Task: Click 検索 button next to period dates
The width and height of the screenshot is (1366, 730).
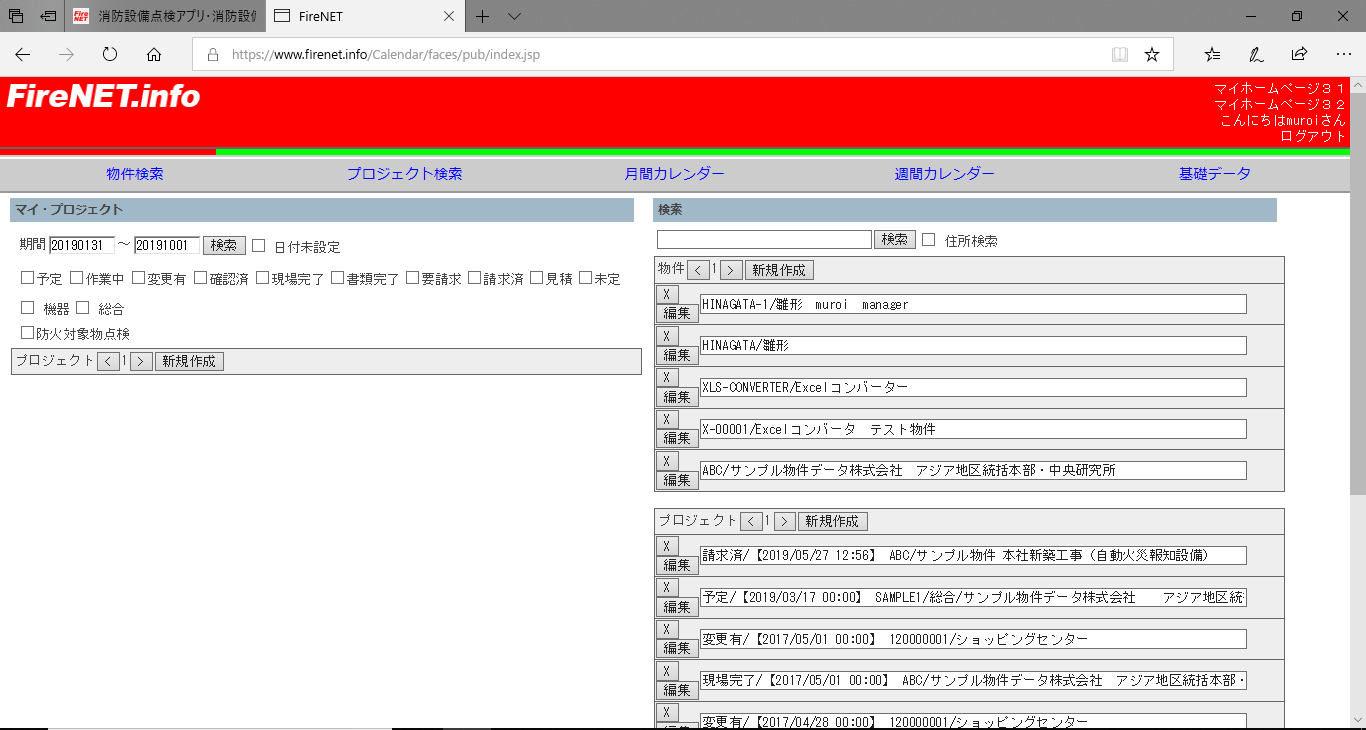Action: (224, 246)
